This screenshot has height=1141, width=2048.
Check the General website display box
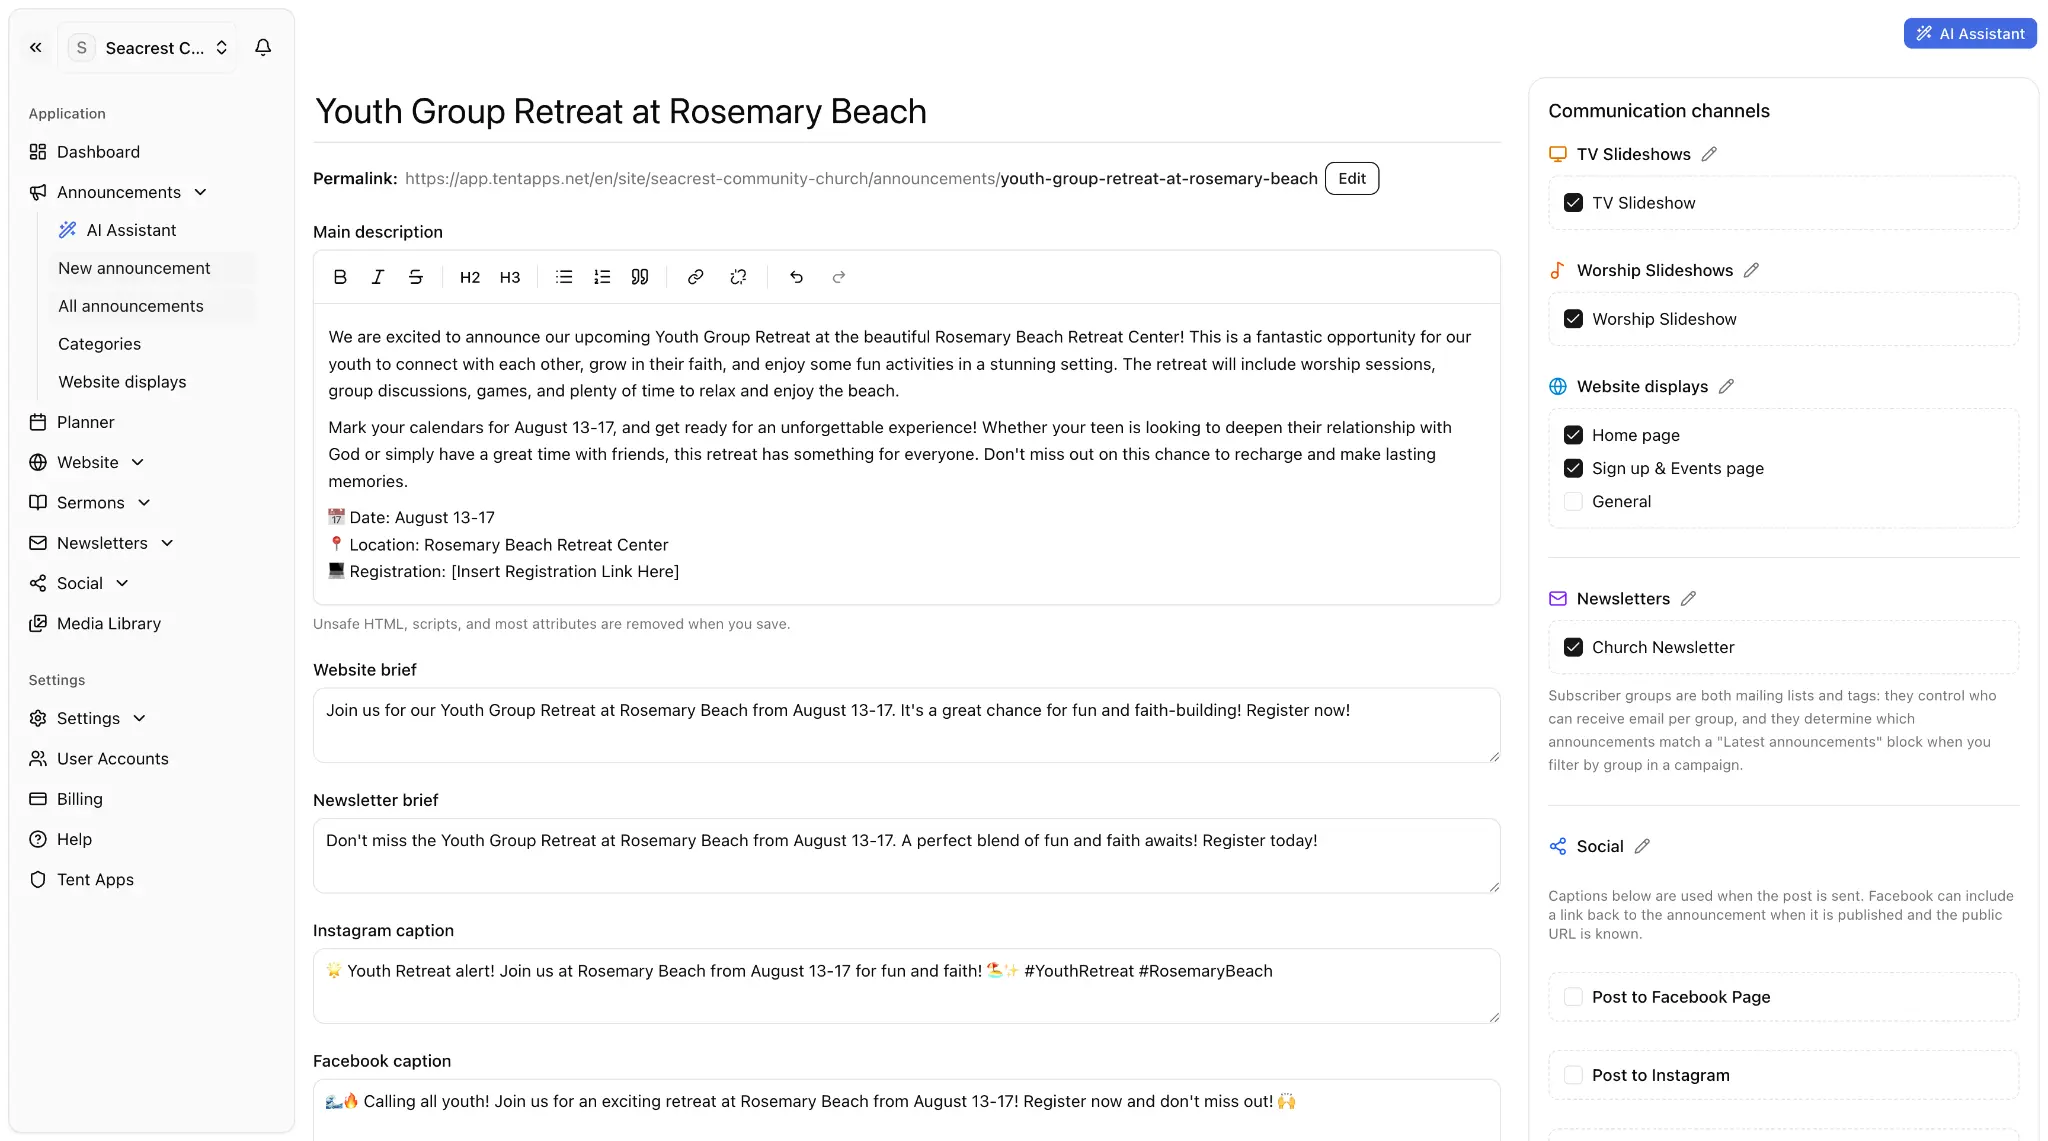[x=1573, y=501]
